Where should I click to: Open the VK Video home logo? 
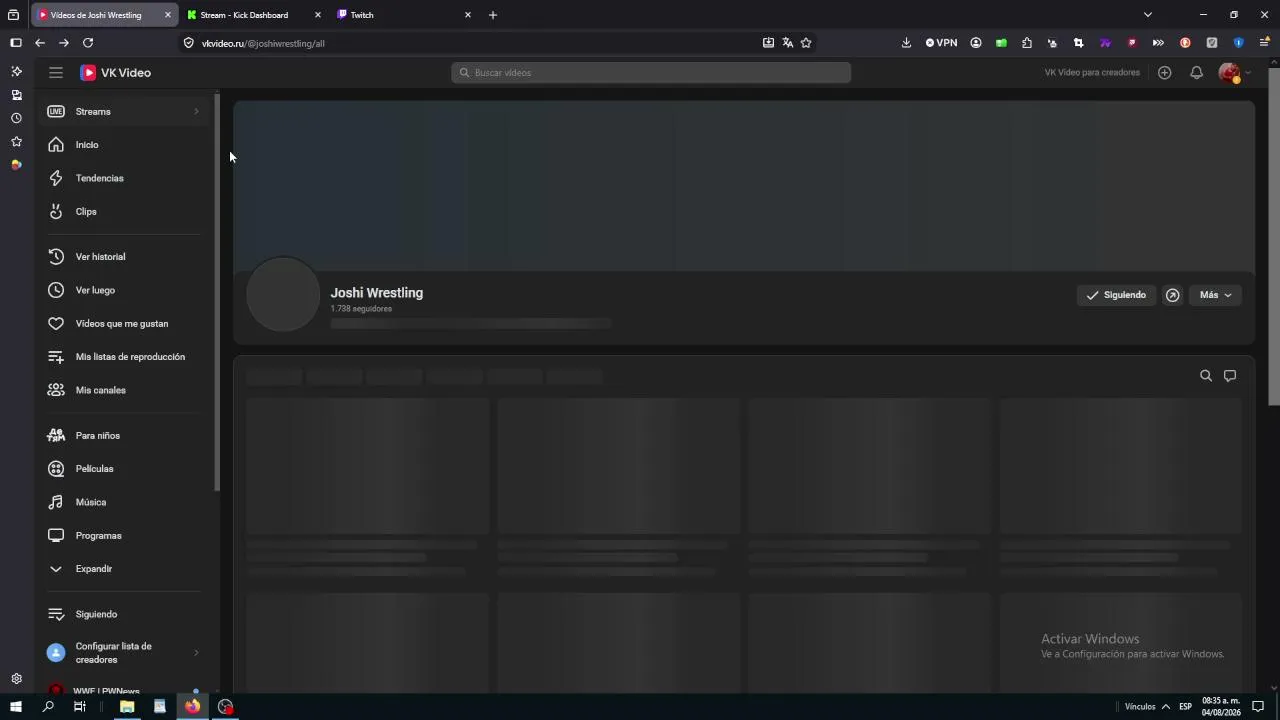116,72
